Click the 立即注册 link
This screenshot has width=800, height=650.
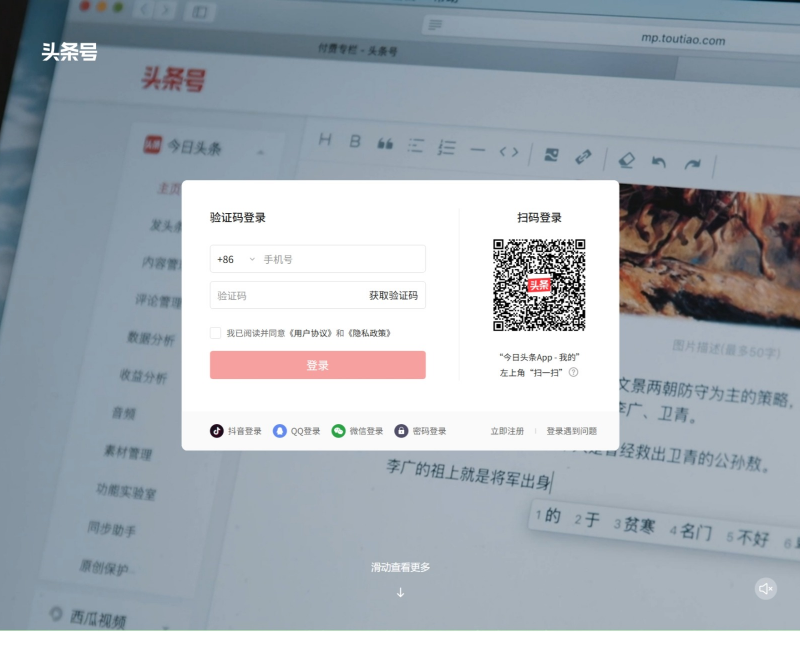507,431
